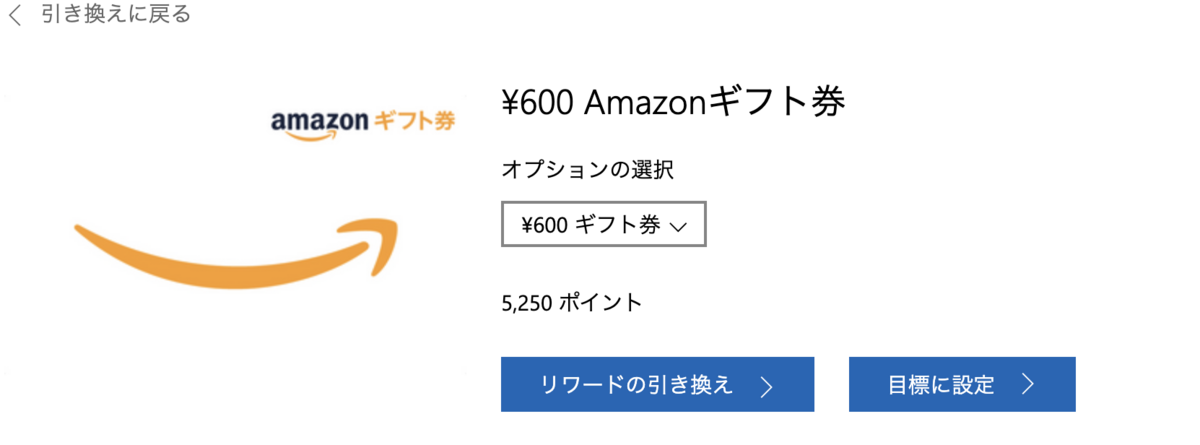The width and height of the screenshot is (1200, 445).
Task: Expand options using the dropdown chevron arrow
Action: pyautogui.click(x=677, y=227)
